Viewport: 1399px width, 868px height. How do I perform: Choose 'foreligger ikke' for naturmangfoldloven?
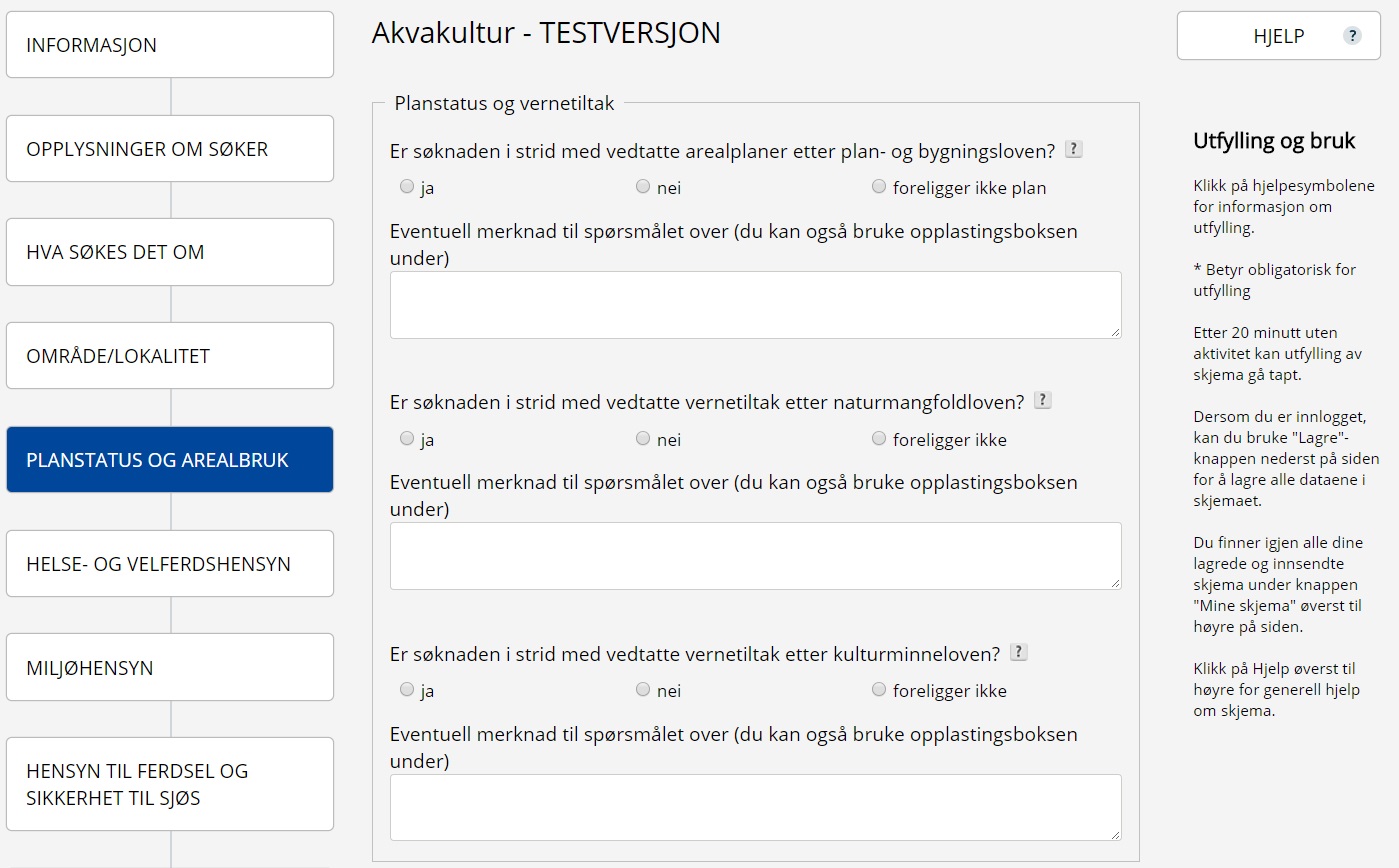pos(879,439)
